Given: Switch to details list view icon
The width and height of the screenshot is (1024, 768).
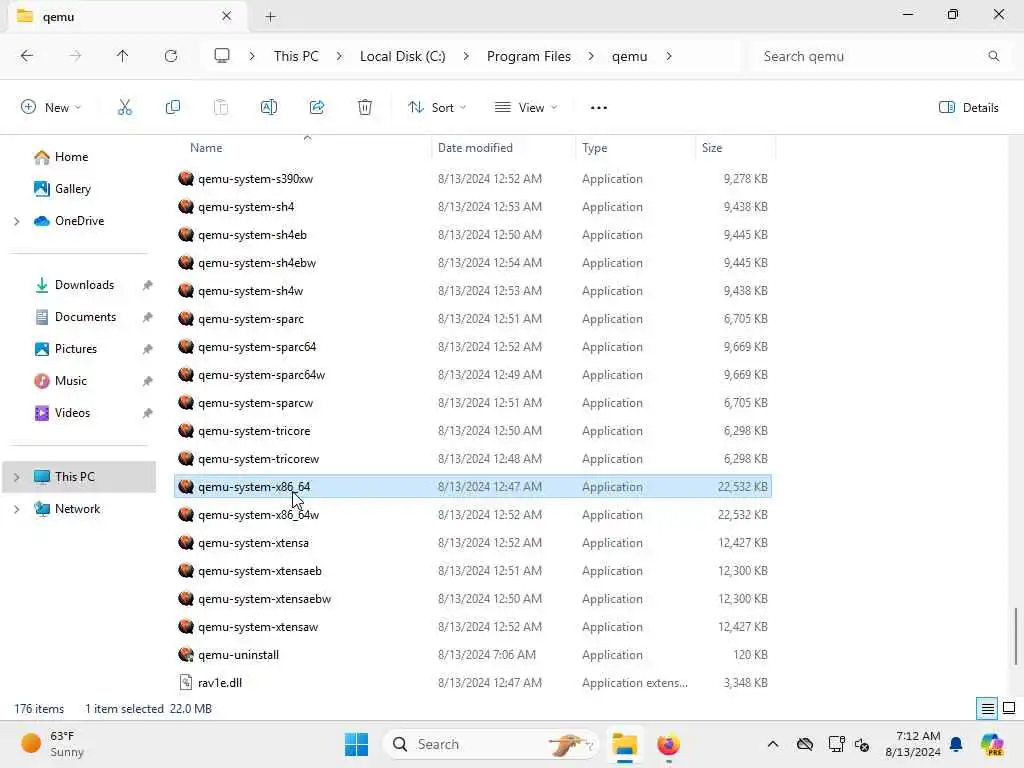Looking at the screenshot, I should 987,709.
